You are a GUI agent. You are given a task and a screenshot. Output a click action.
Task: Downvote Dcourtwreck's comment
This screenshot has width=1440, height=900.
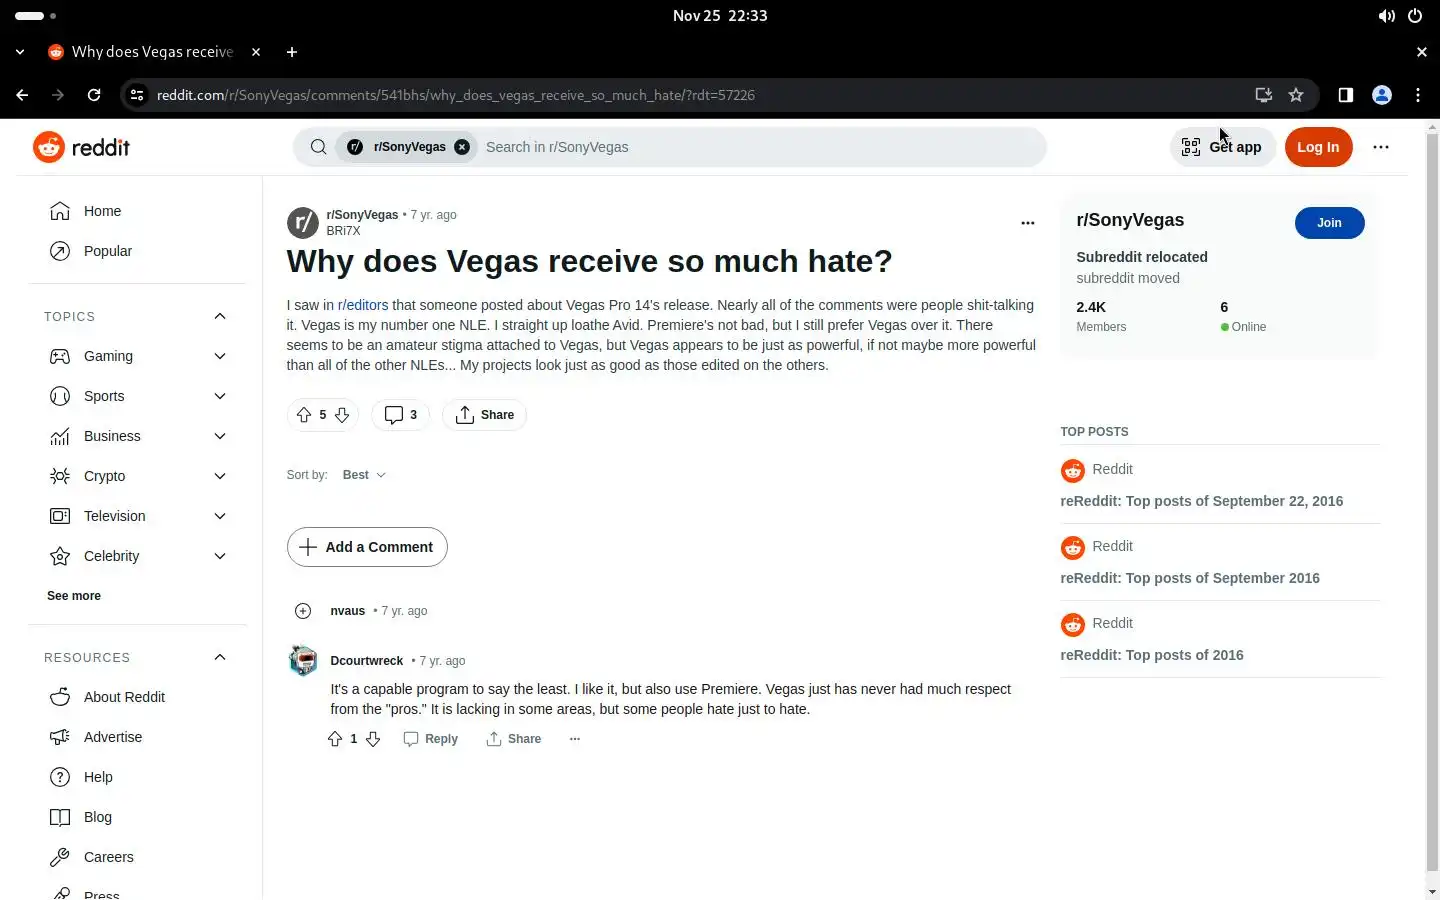[373, 739]
